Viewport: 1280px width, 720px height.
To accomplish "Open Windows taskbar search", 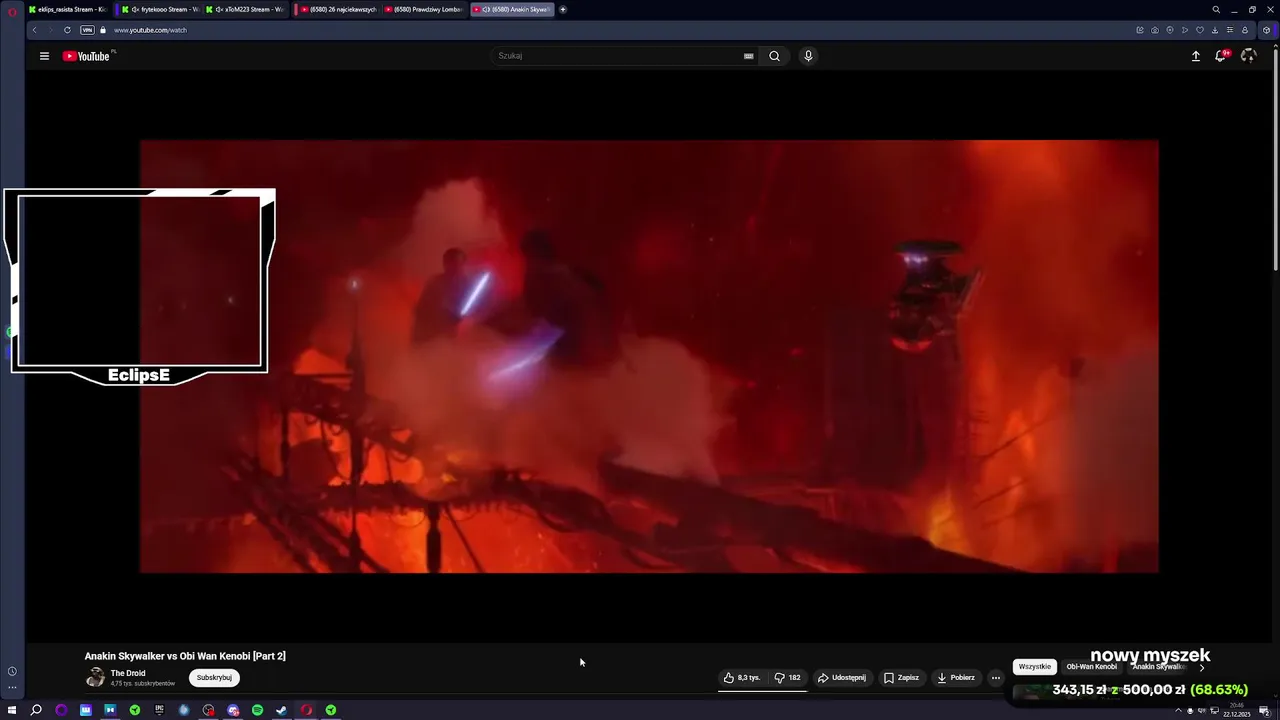I will point(36,710).
